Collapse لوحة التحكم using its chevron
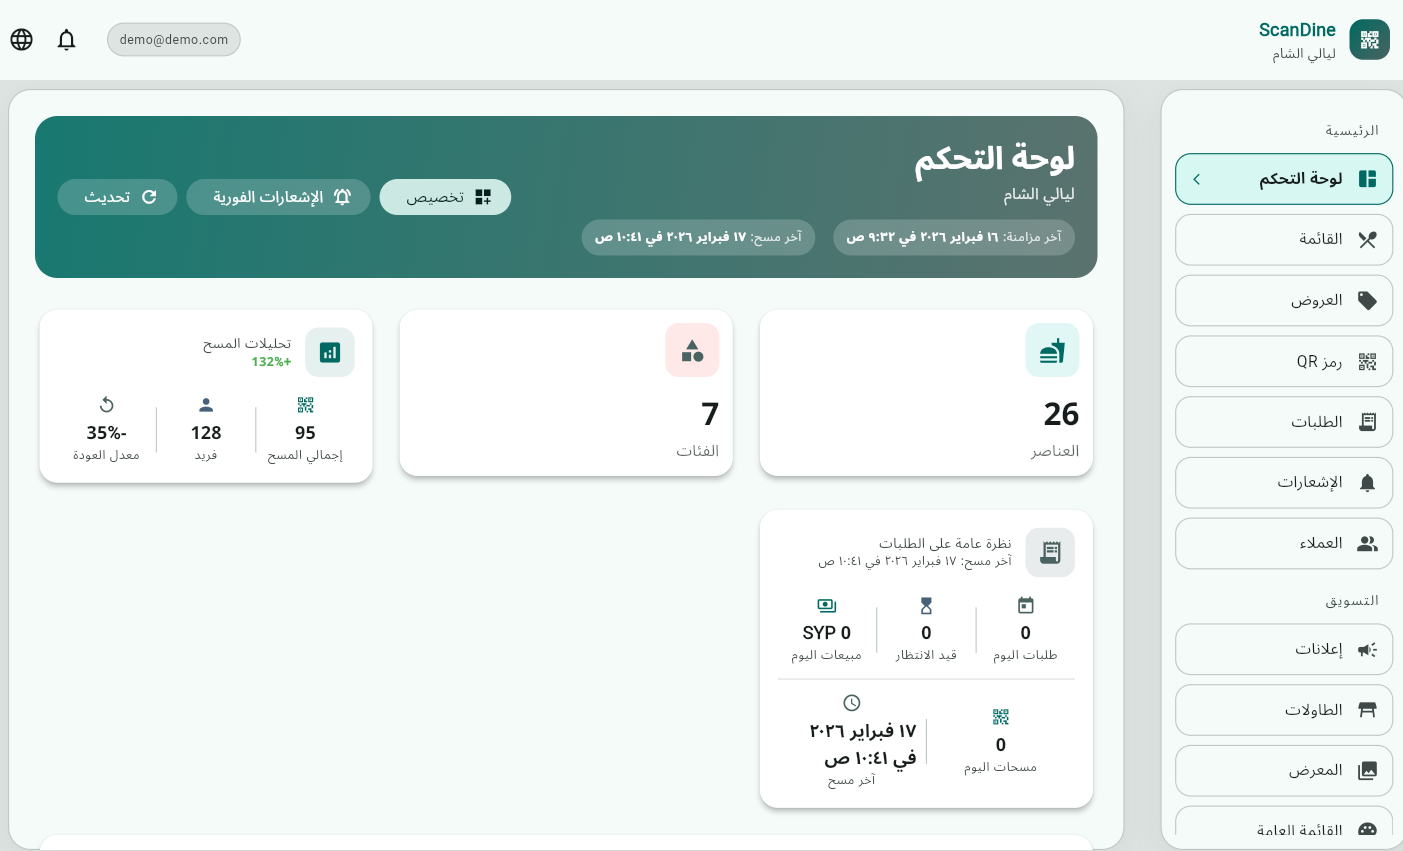 [1197, 180]
